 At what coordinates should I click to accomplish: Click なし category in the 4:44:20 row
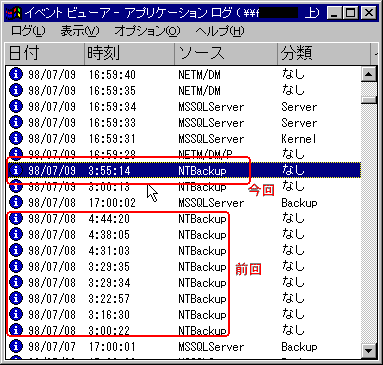(x=293, y=218)
